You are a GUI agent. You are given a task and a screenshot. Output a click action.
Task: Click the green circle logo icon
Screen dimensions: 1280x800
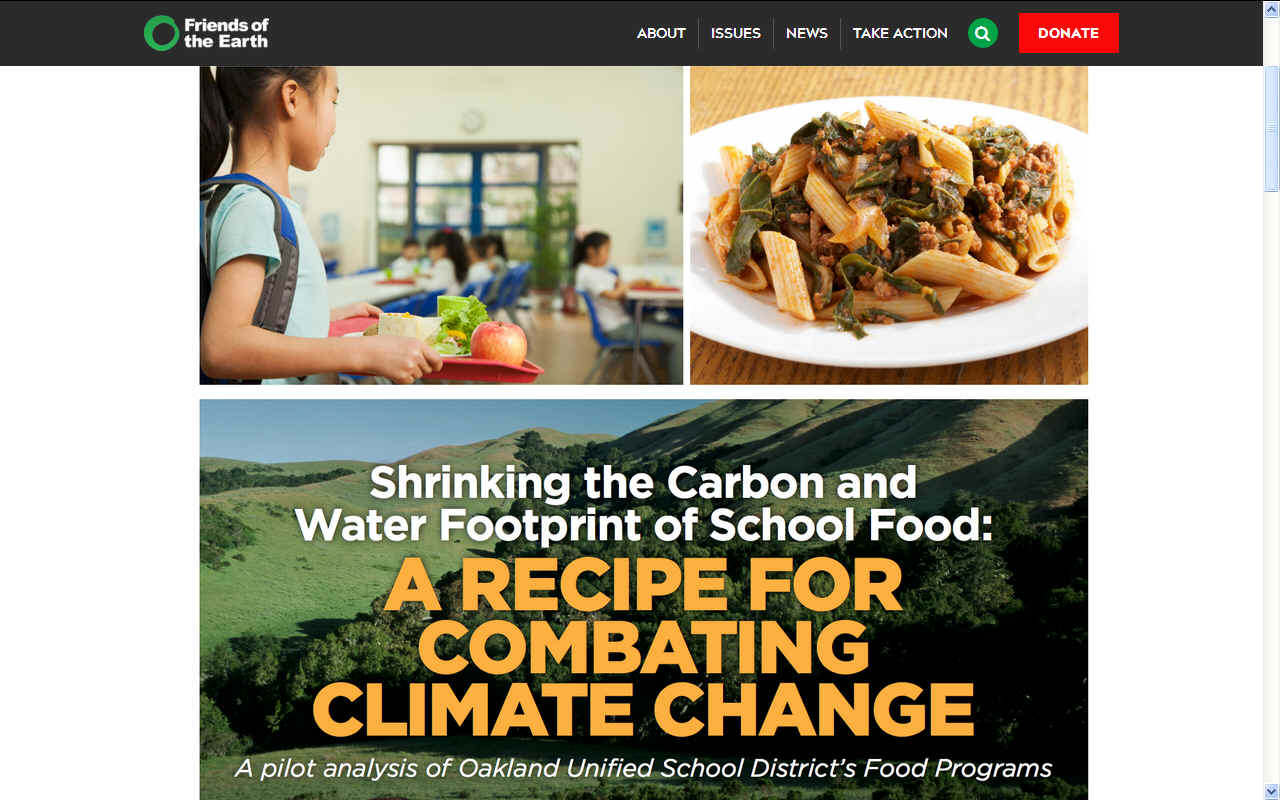pos(161,33)
